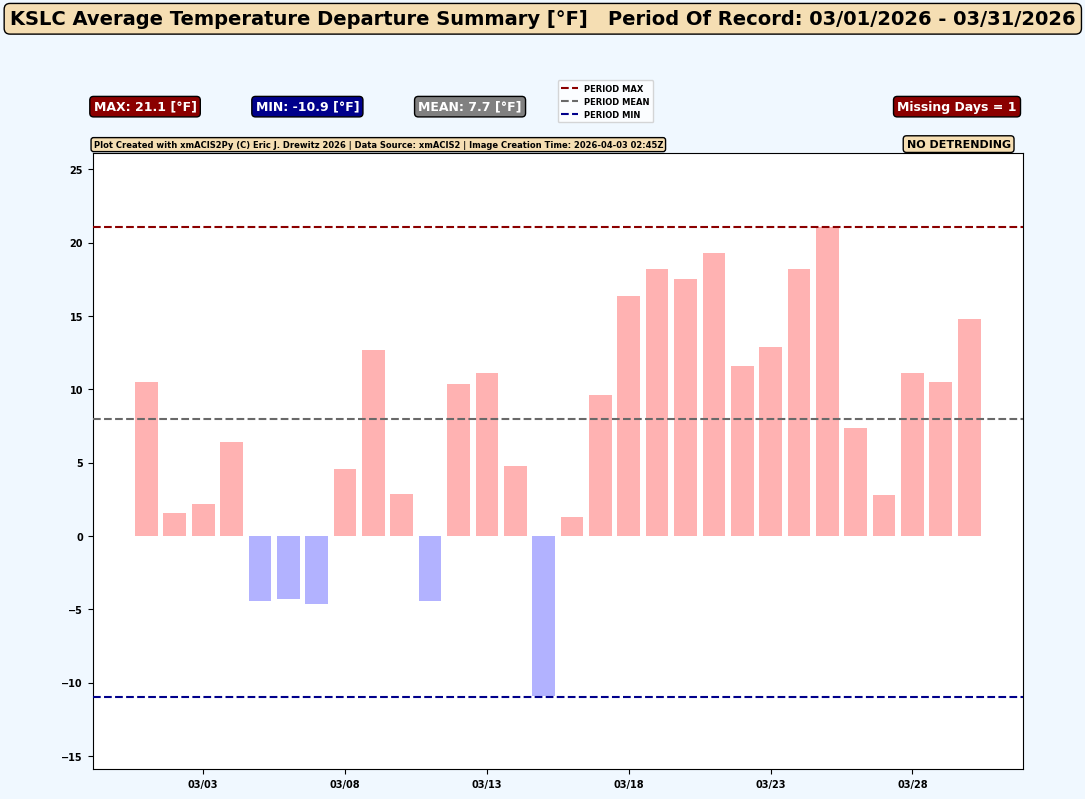This screenshot has width=1085, height=799.
Task: Click the 5 y-axis tick label
Action: 80,463
